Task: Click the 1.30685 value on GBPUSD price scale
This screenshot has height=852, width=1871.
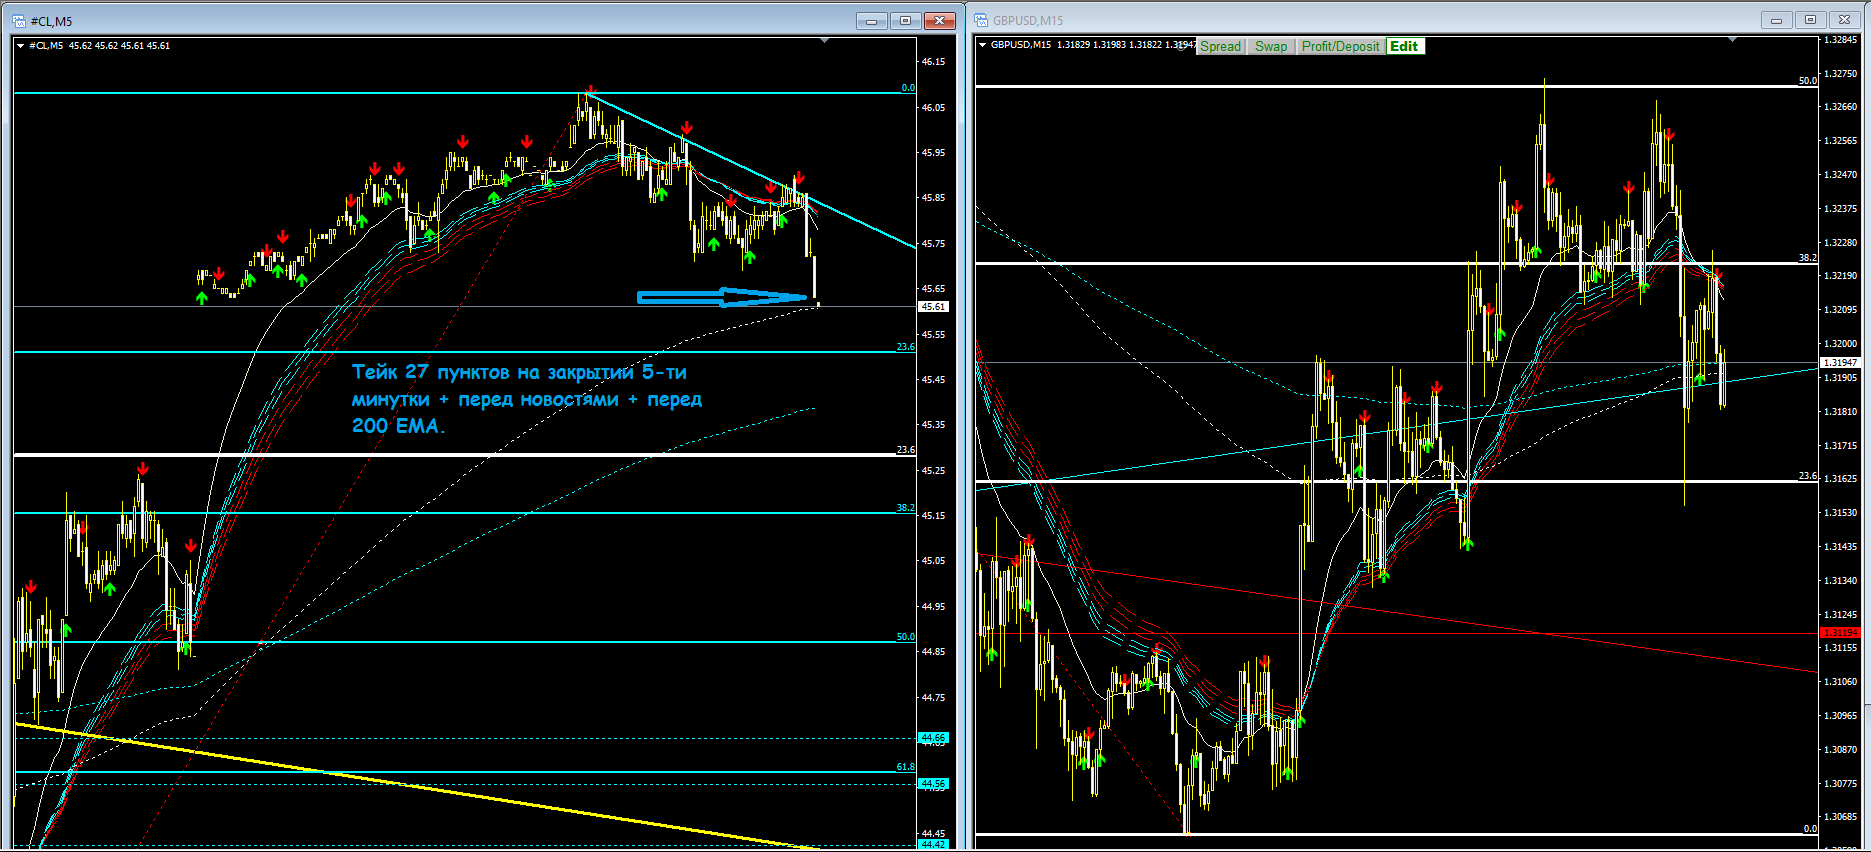Action: pos(1841,817)
